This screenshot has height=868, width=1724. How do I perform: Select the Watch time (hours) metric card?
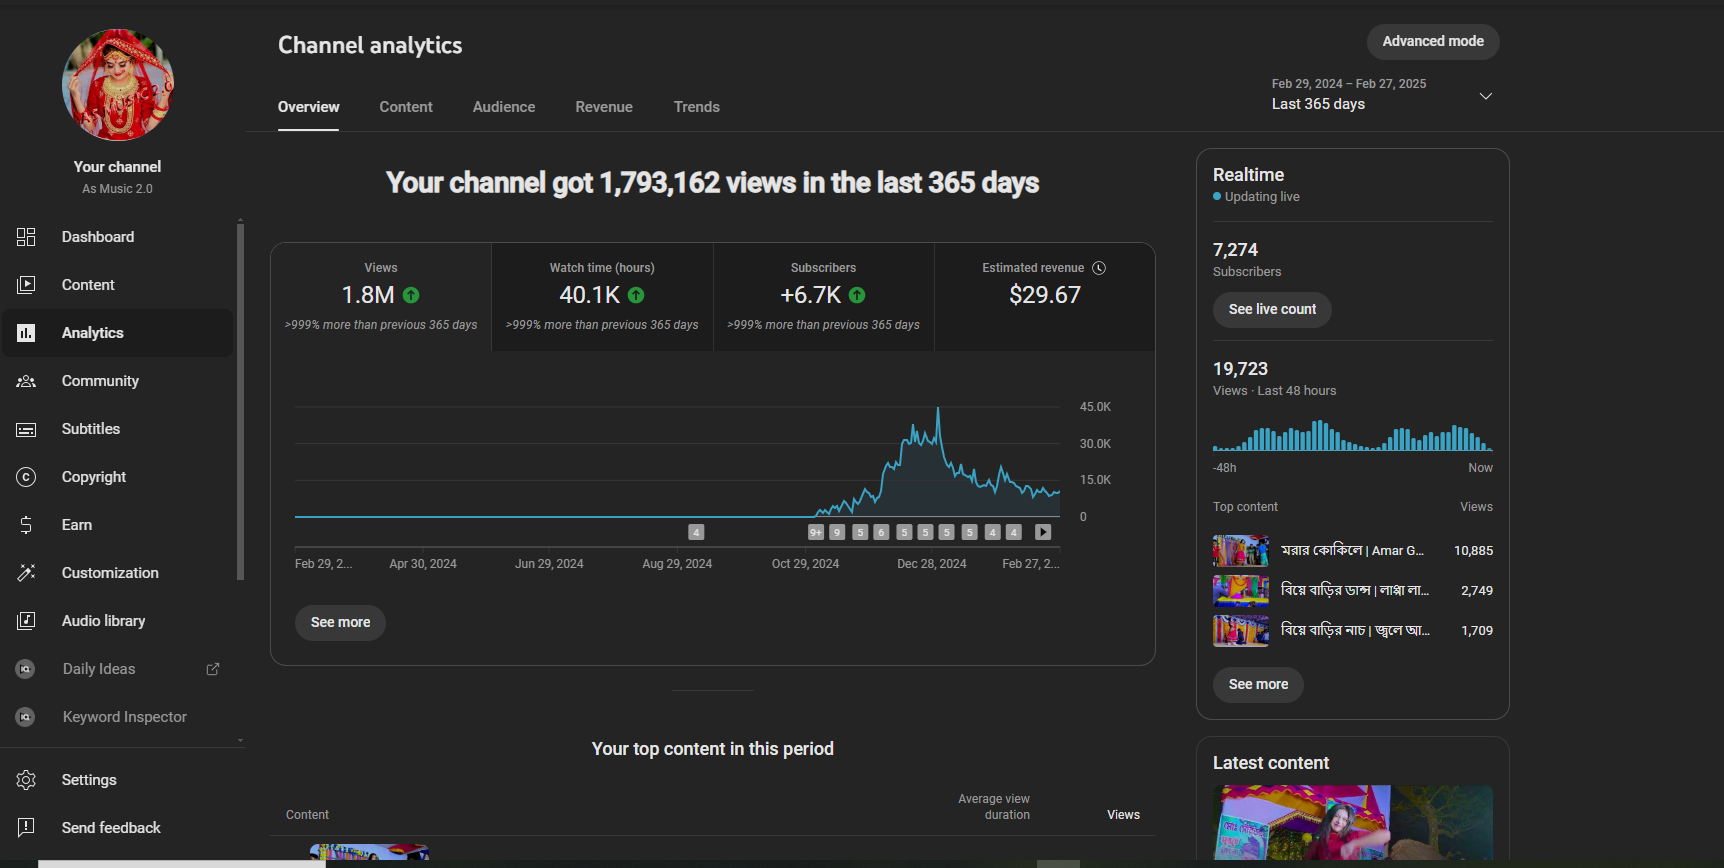pos(602,296)
